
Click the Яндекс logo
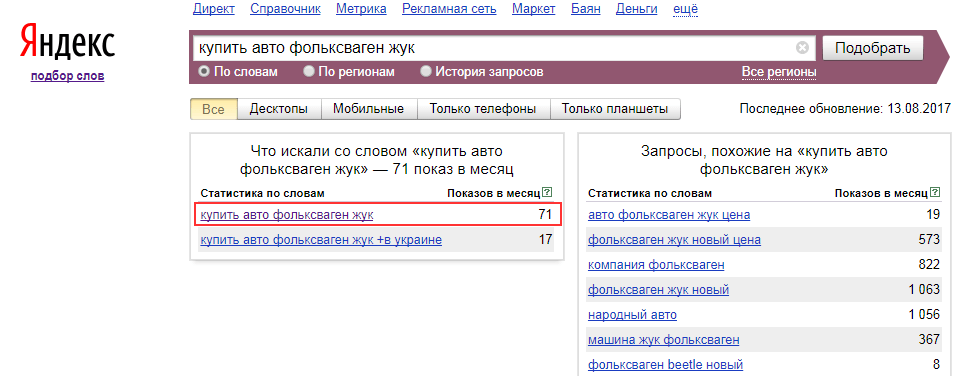click(67, 43)
